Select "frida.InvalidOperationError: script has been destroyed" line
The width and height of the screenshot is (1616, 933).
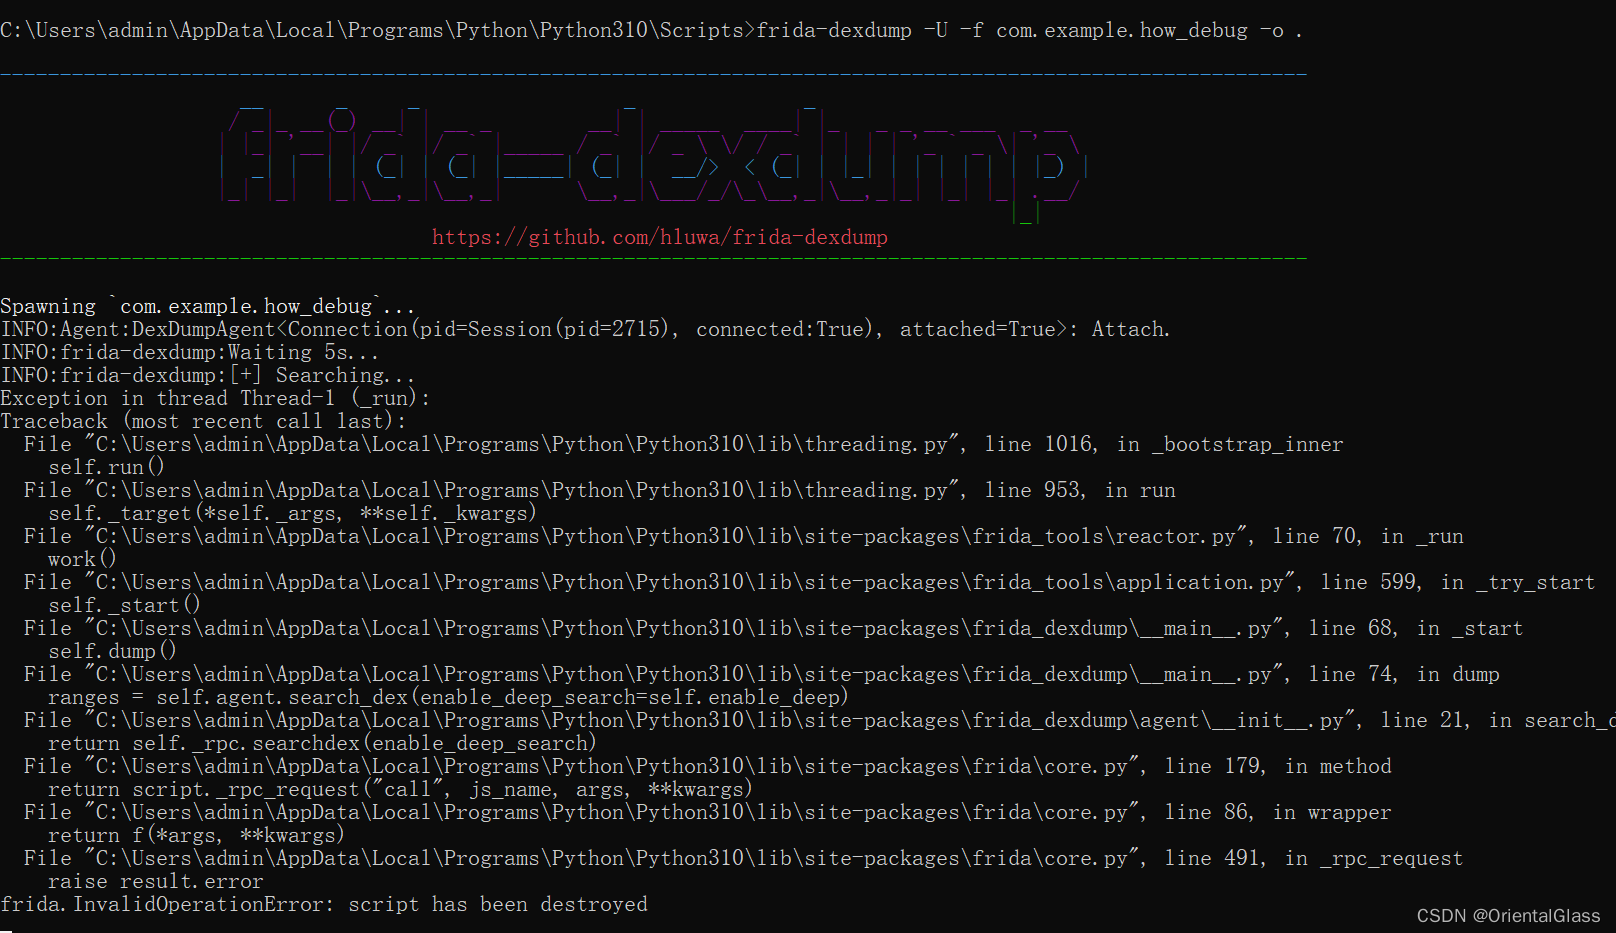click(324, 904)
